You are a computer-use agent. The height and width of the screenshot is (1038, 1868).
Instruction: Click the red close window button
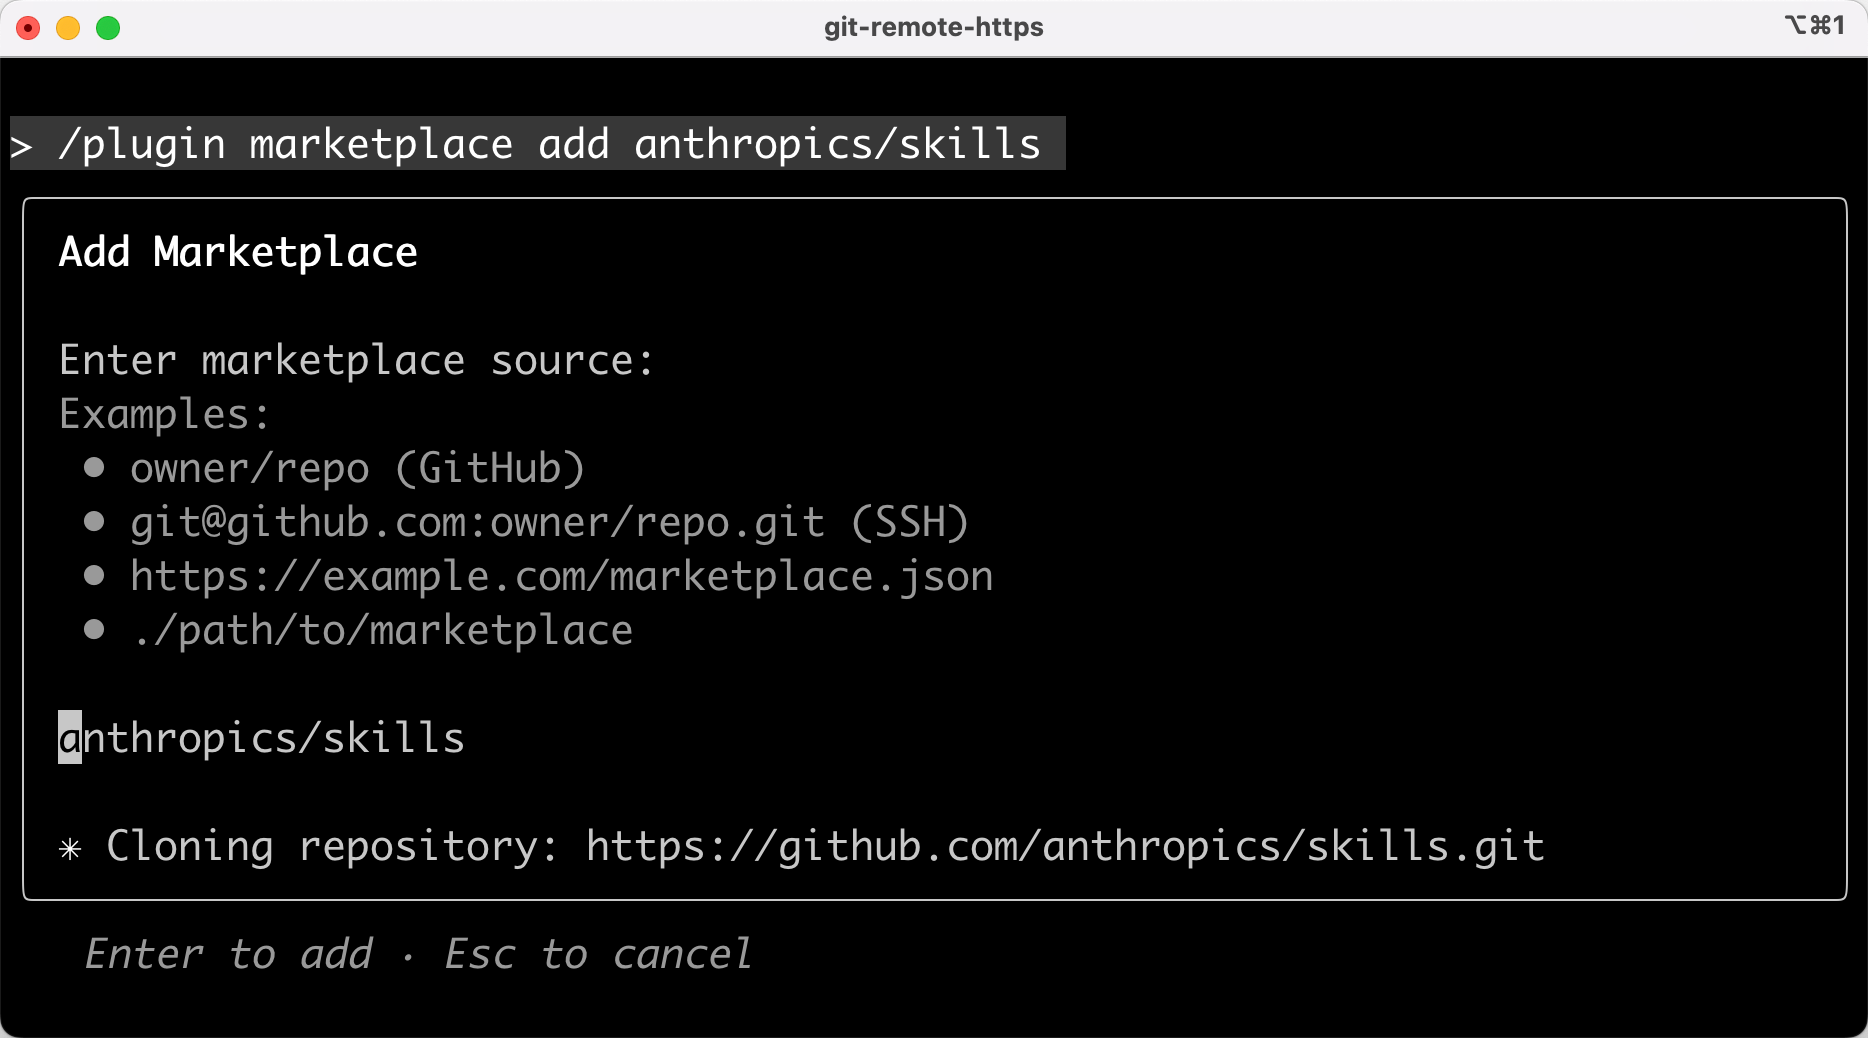pos(29,28)
